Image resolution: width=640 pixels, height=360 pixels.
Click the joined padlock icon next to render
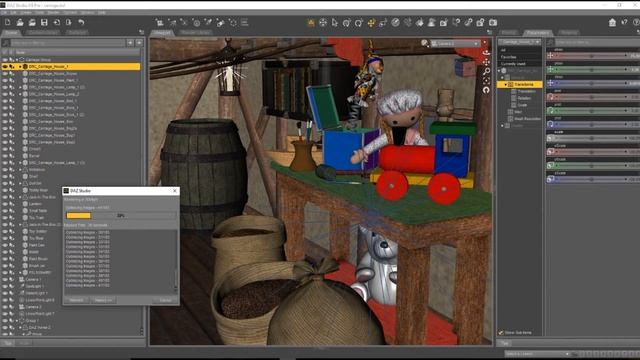[x=481, y=22]
